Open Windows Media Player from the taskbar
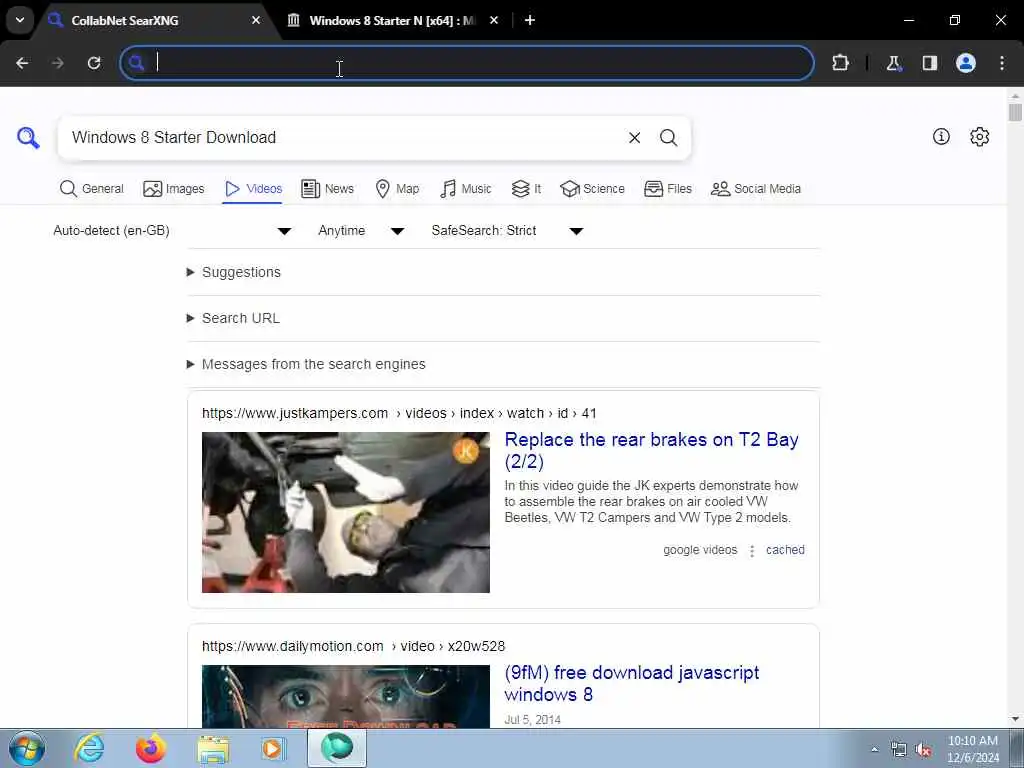The height and width of the screenshot is (768, 1024). tap(274, 748)
